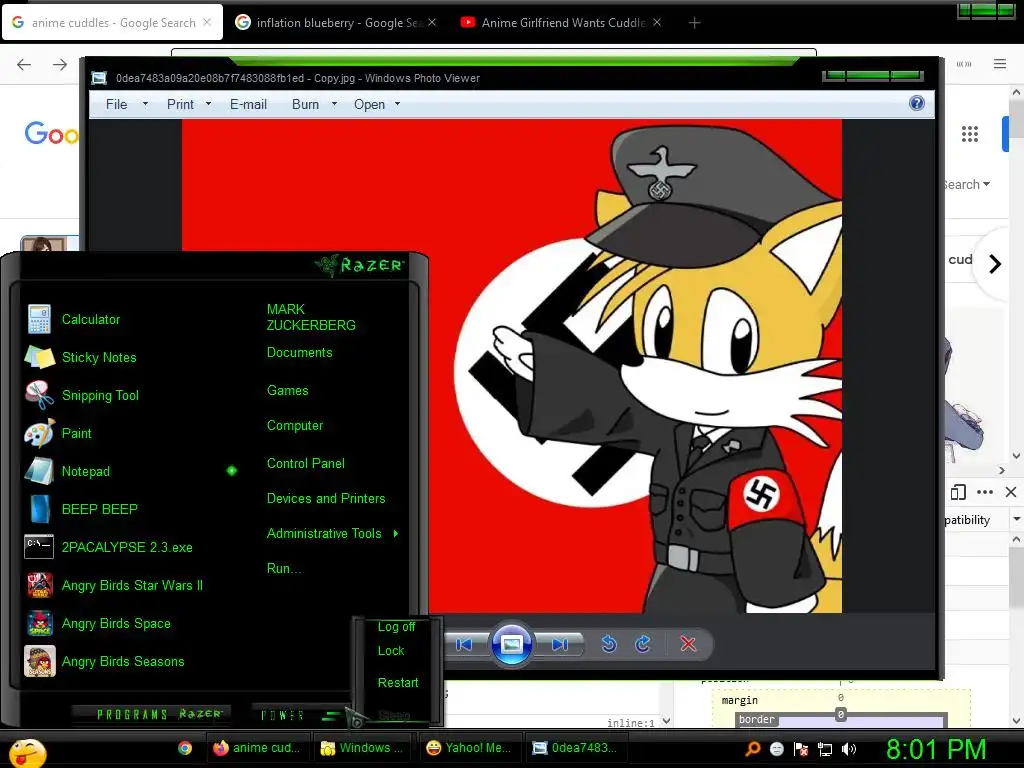Click the network tray icon
This screenshot has width=1024, height=768.
pos(825,749)
